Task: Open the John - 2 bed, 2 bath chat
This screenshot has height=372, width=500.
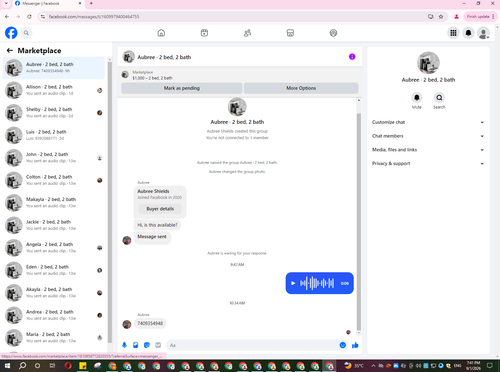Action: click(x=54, y=158)
